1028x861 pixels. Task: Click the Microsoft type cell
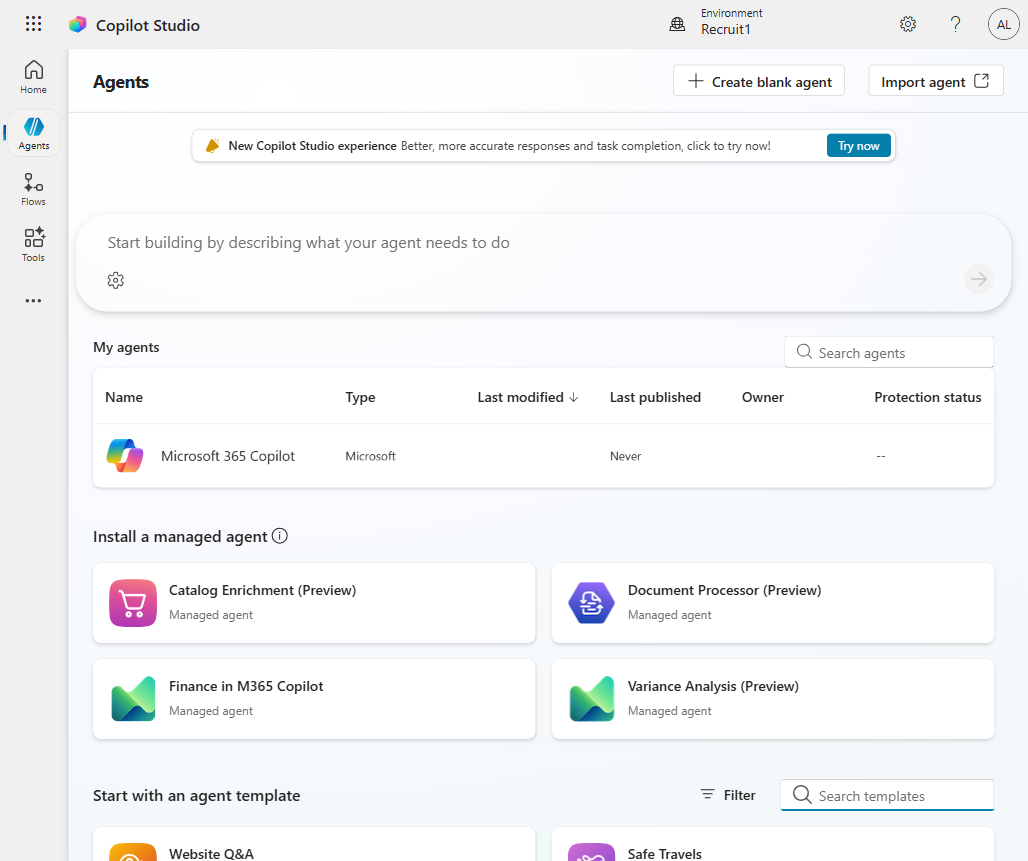pyautogui.click(x=370, y=456)
